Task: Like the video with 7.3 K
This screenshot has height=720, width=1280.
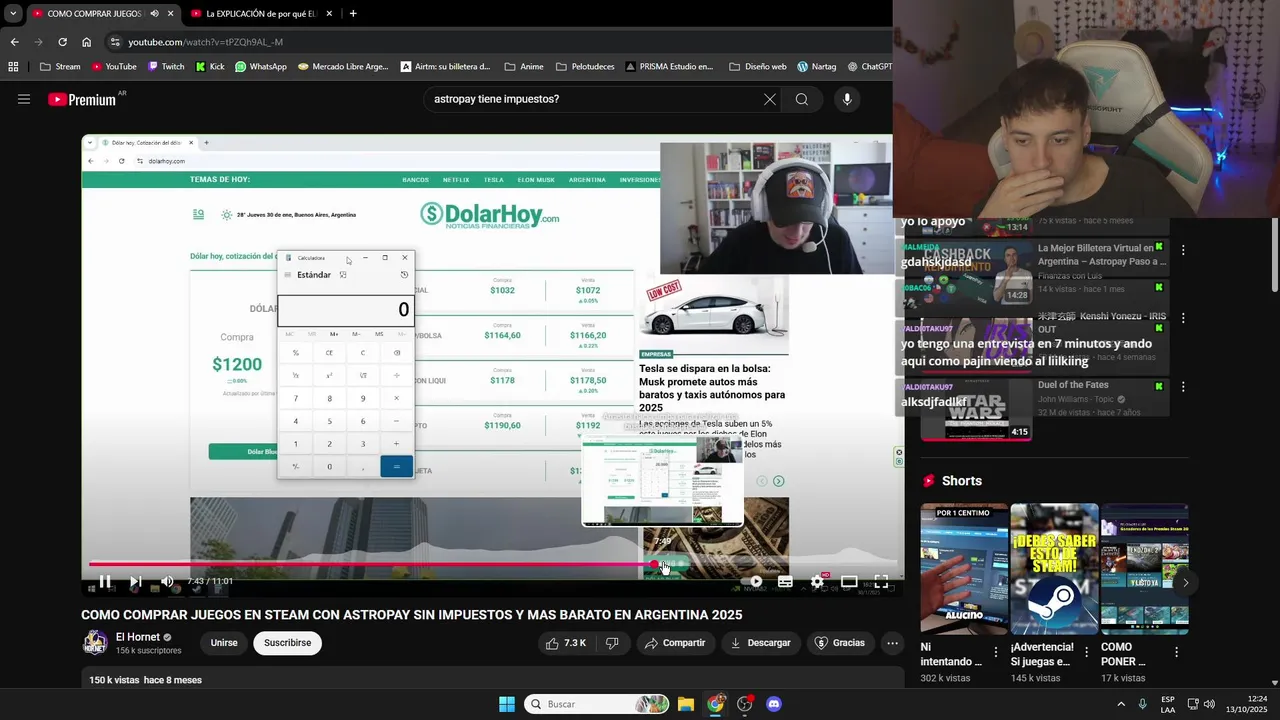Action: pos(566,643)
